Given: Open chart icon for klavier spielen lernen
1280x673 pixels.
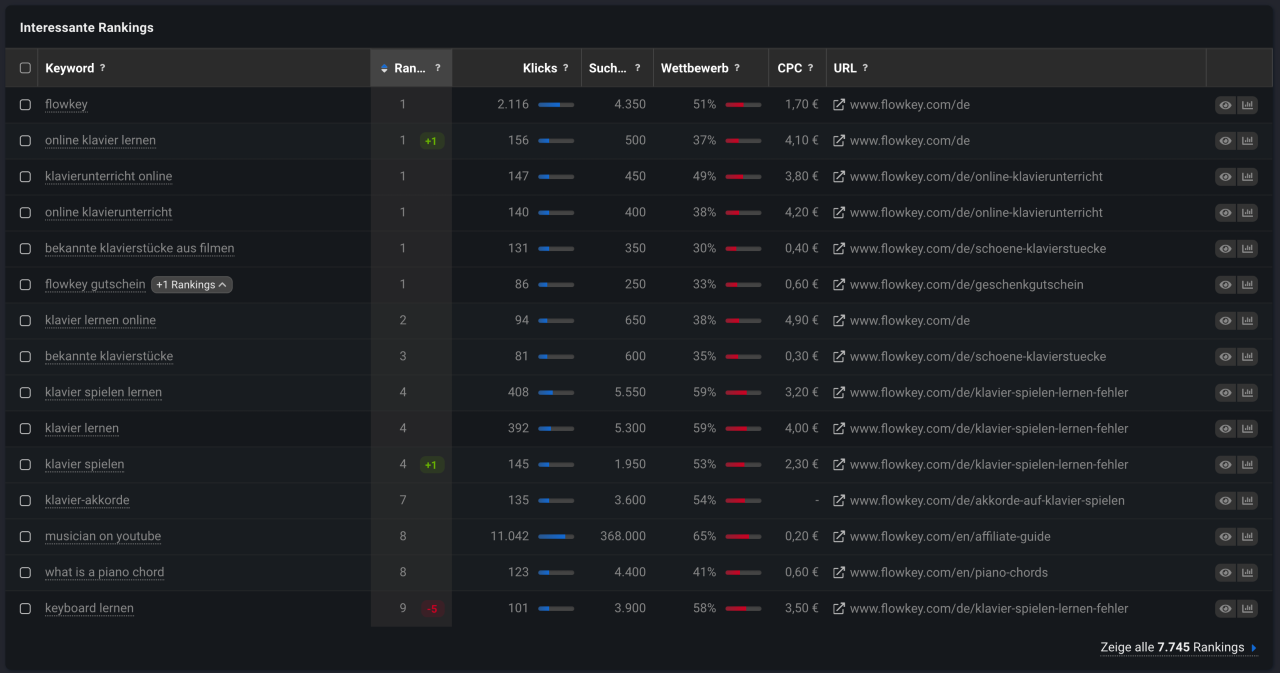Looking at the screenshot, I should pos(1247,393).
